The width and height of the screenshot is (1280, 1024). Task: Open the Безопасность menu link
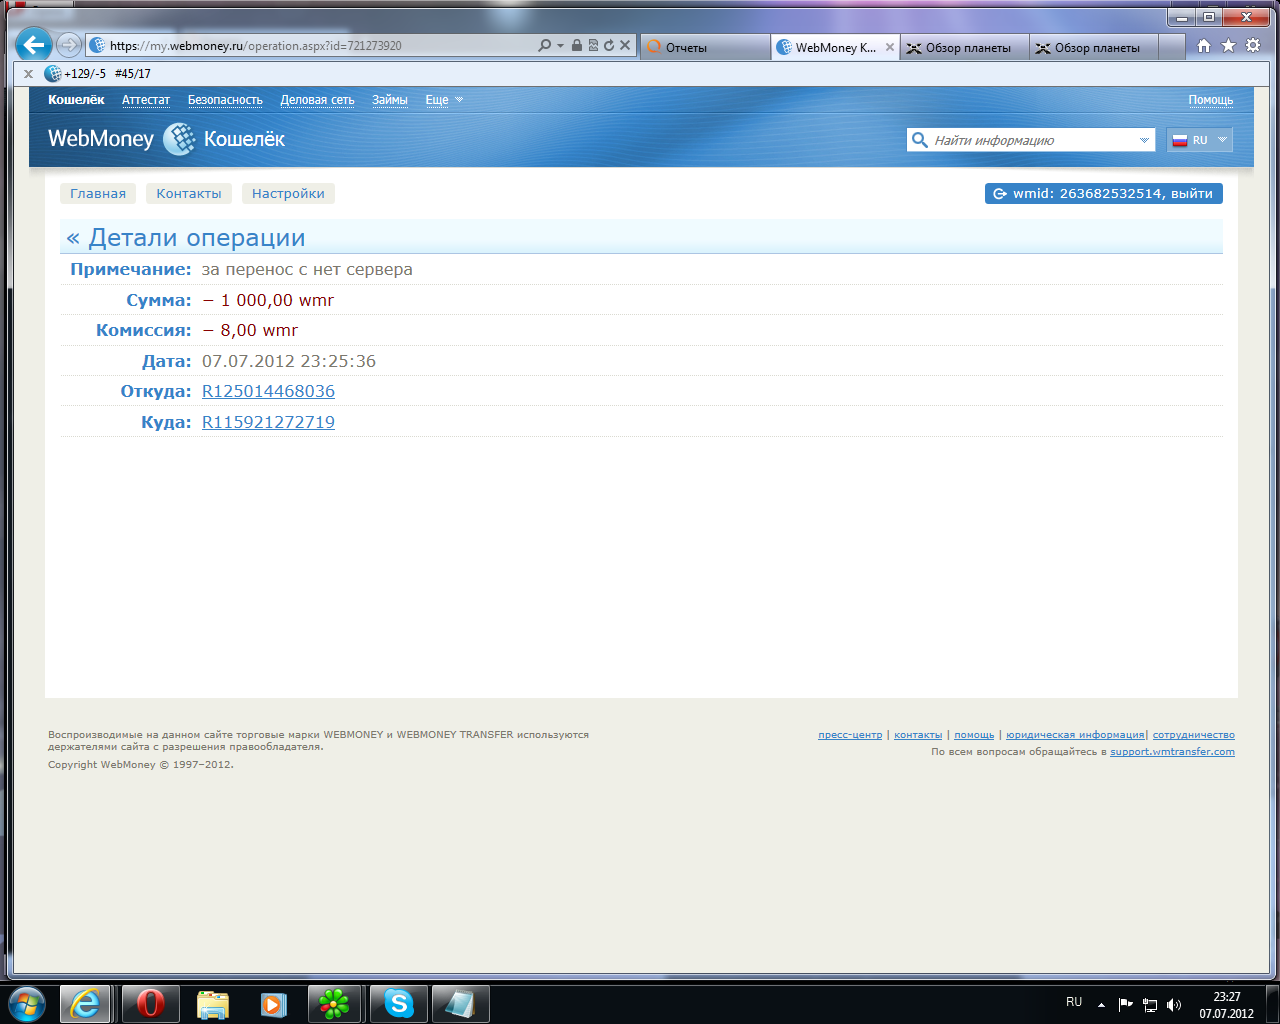click(225, 100)
